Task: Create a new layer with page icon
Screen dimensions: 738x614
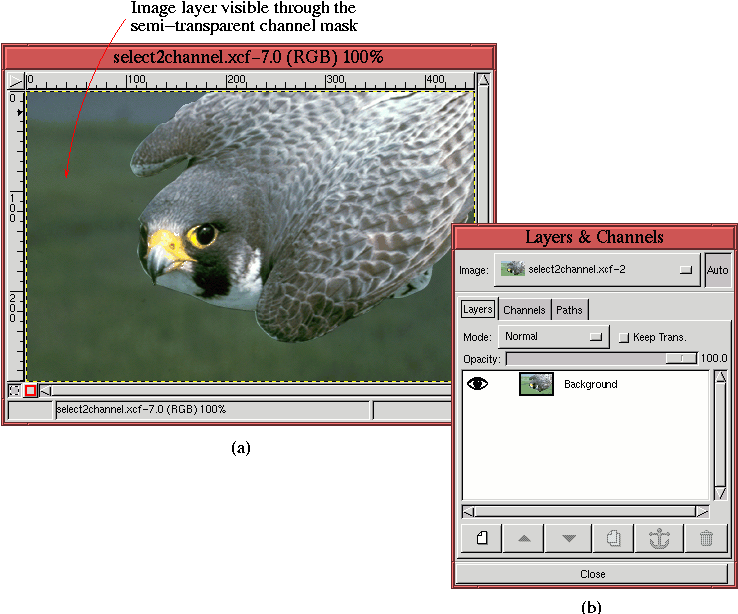Action: 481,538
